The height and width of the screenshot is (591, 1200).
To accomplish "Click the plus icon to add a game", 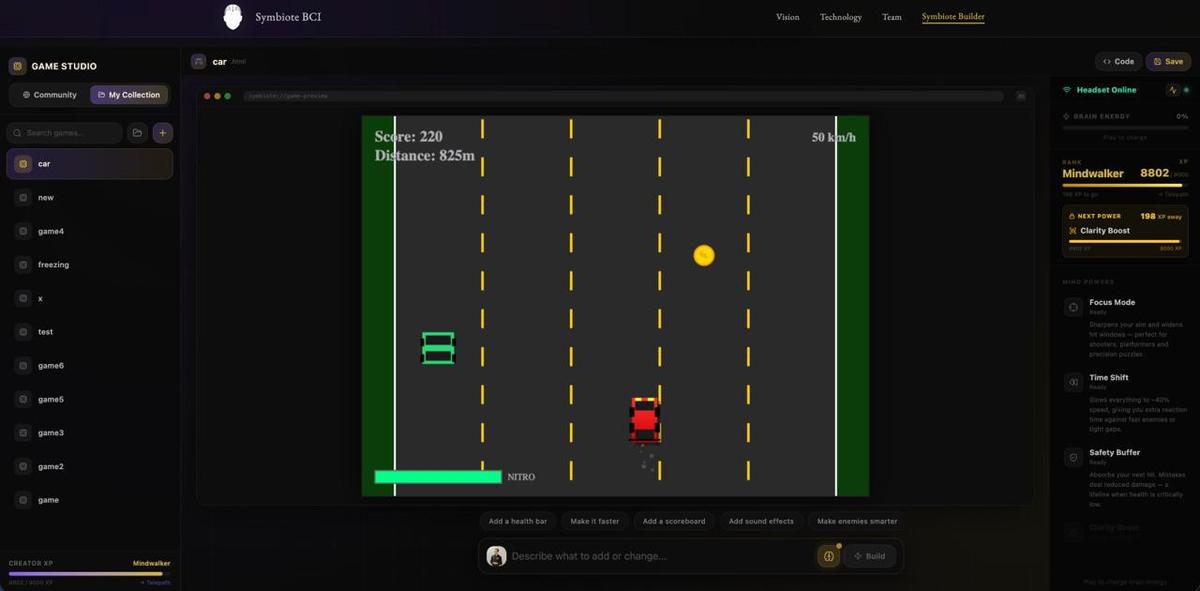I will [162, 133].
